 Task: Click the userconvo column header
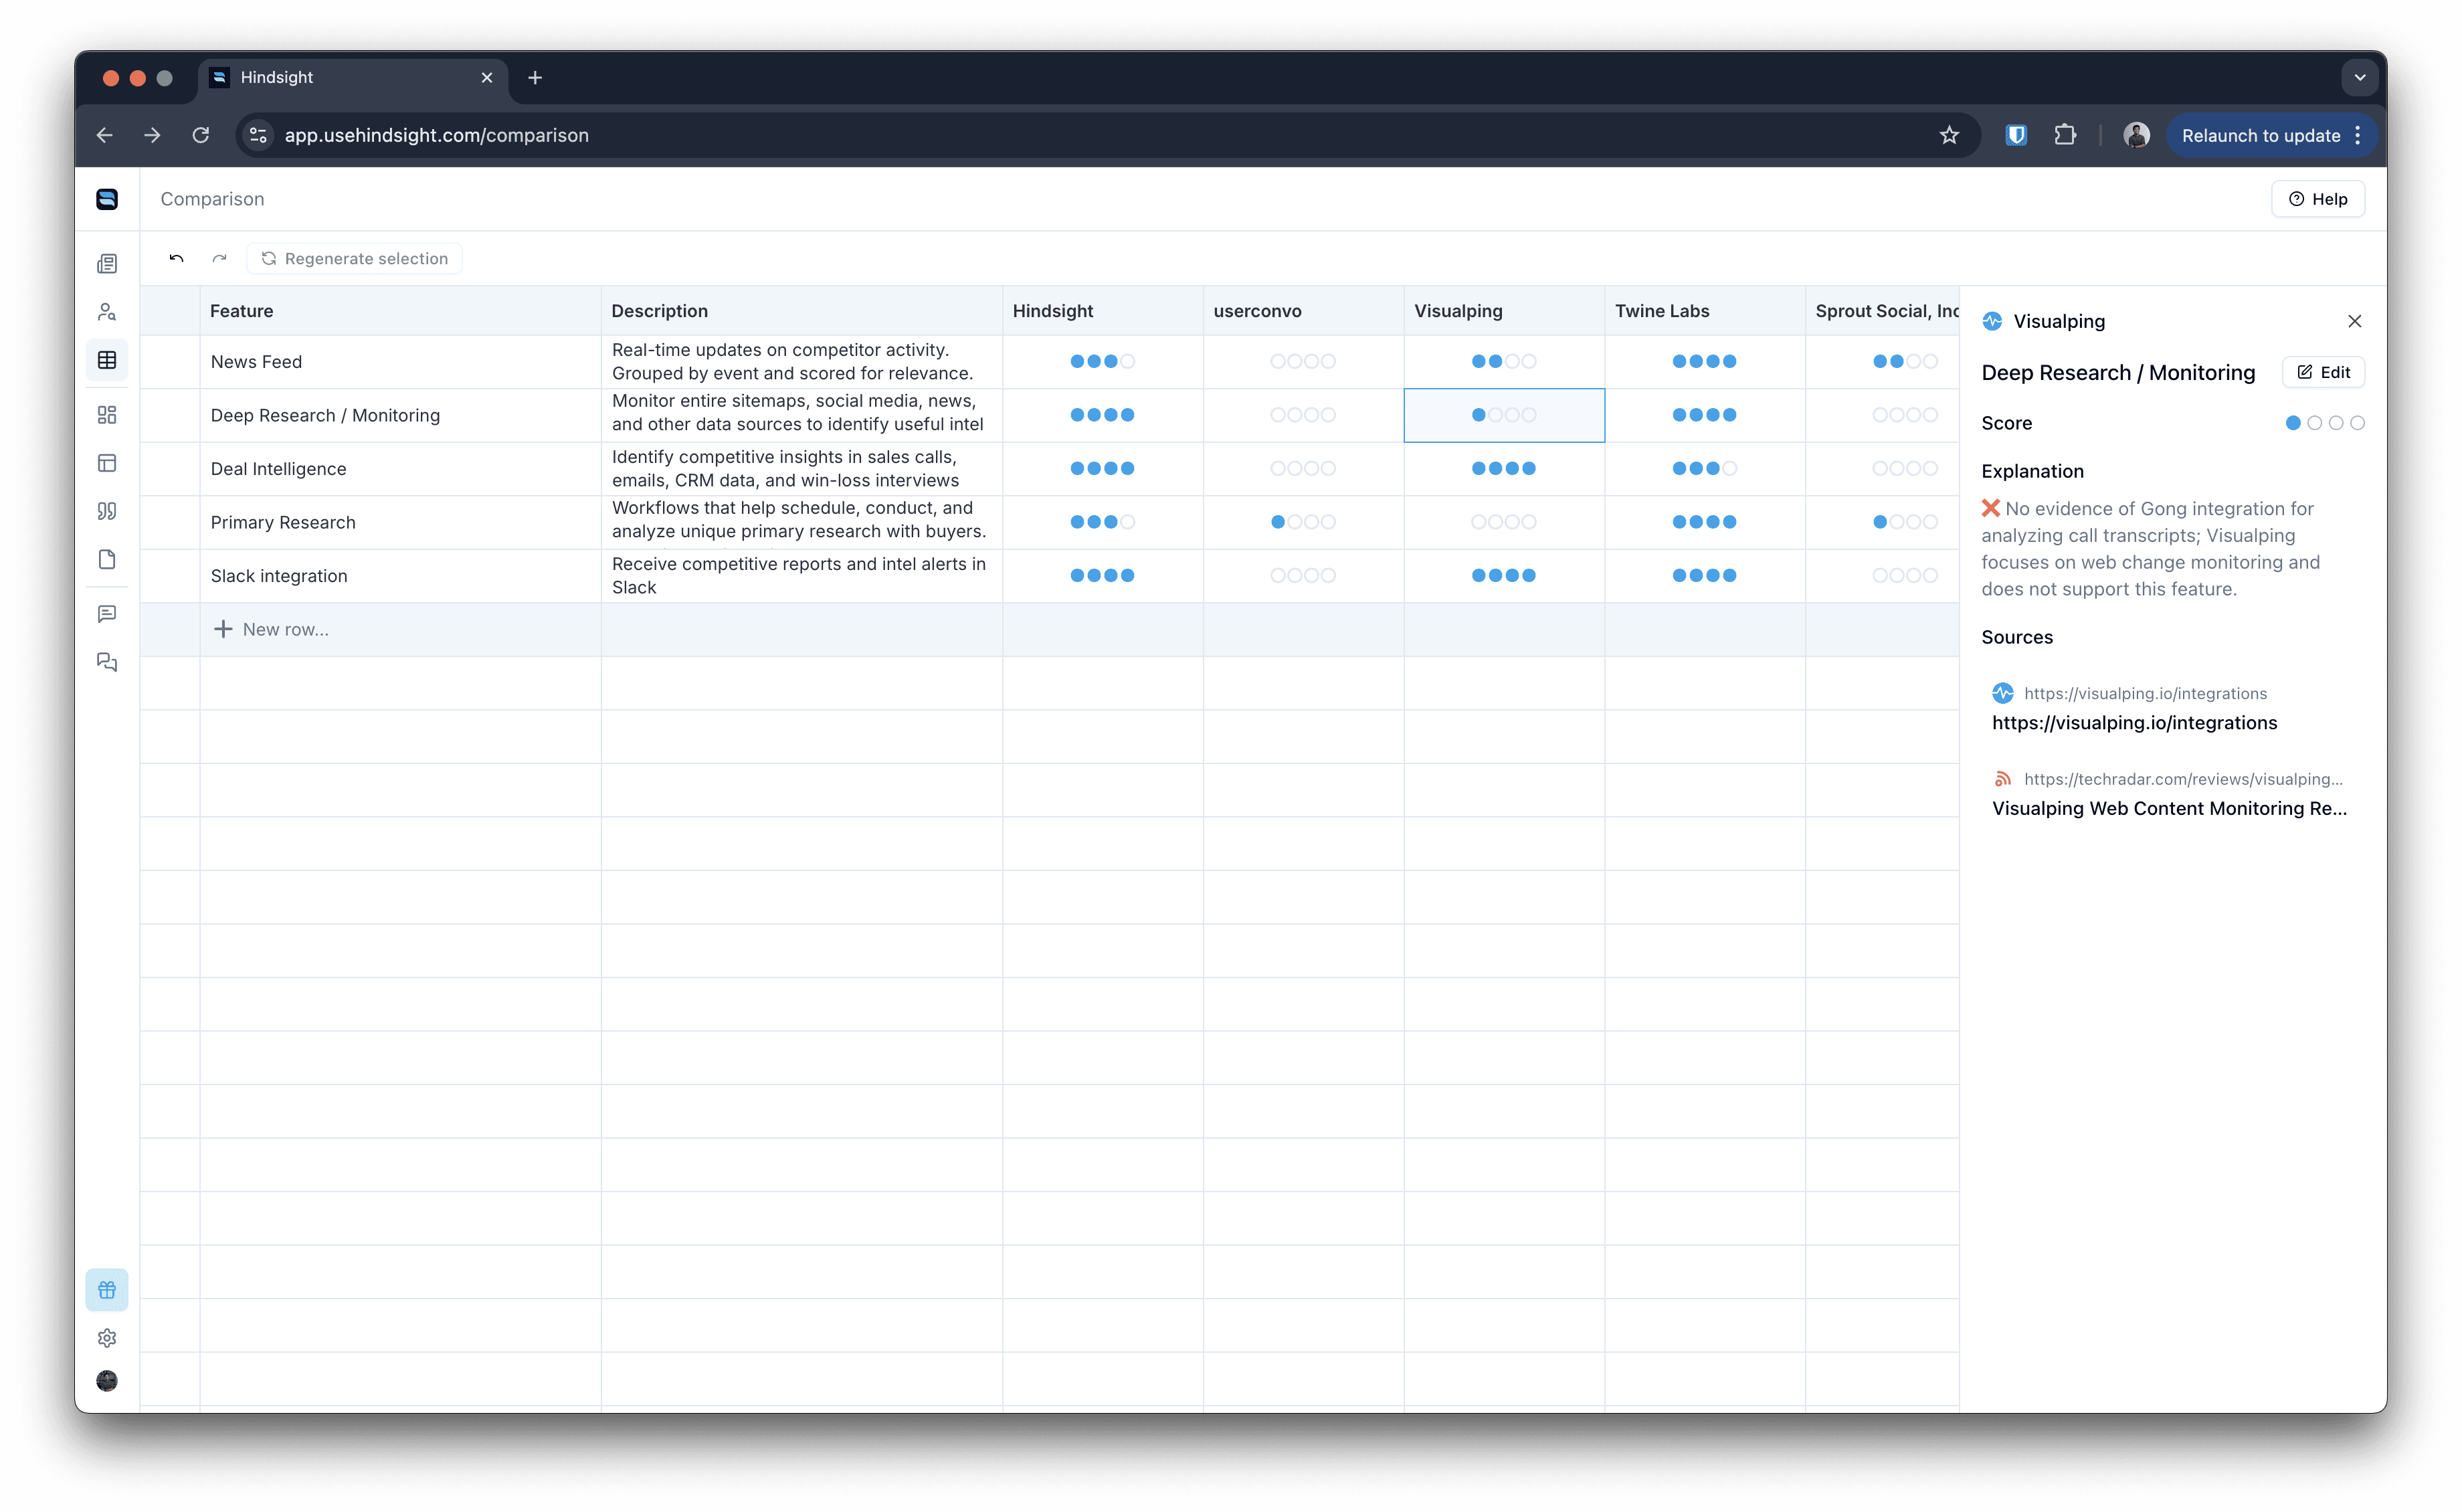pos(1304,311)
